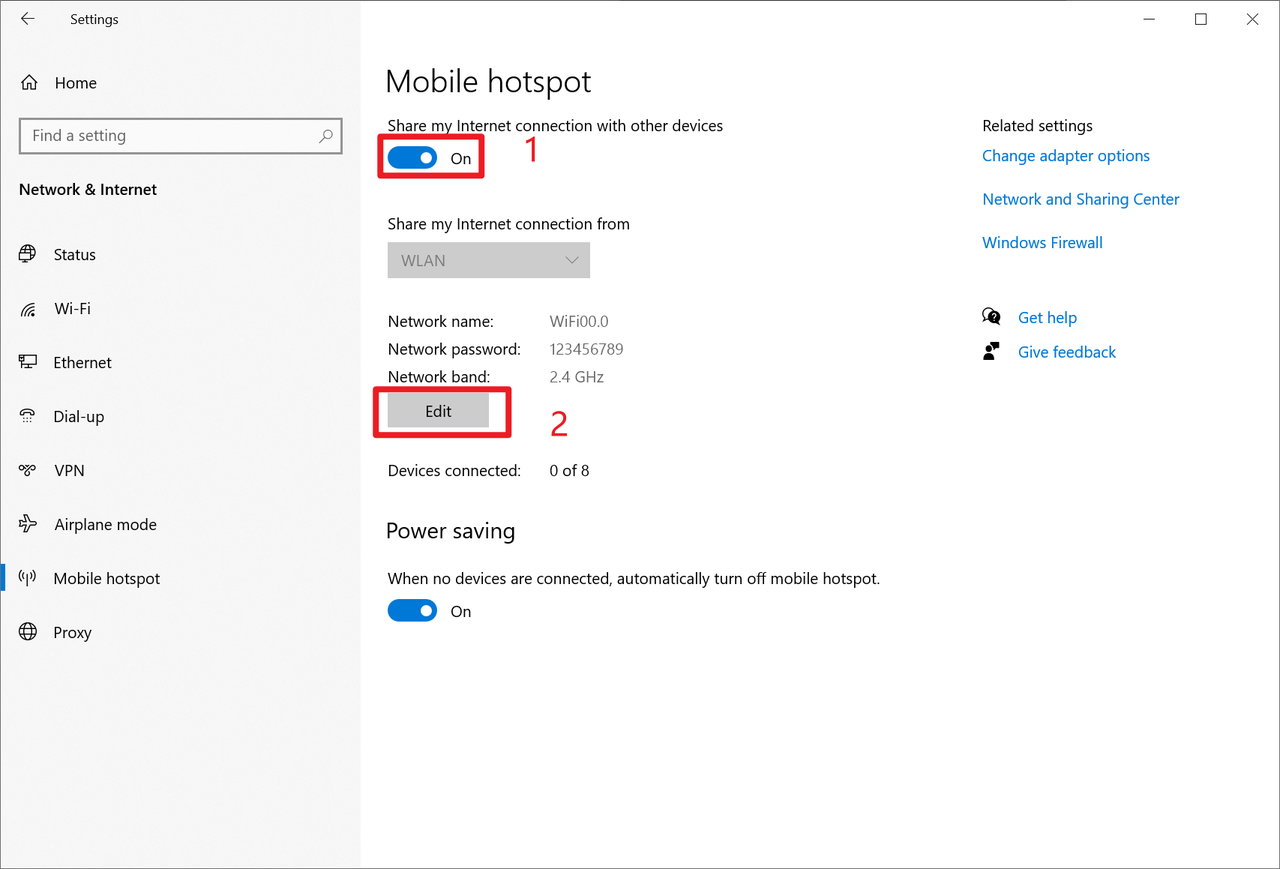Open Change adapter options link

[x=1066, y=156]
